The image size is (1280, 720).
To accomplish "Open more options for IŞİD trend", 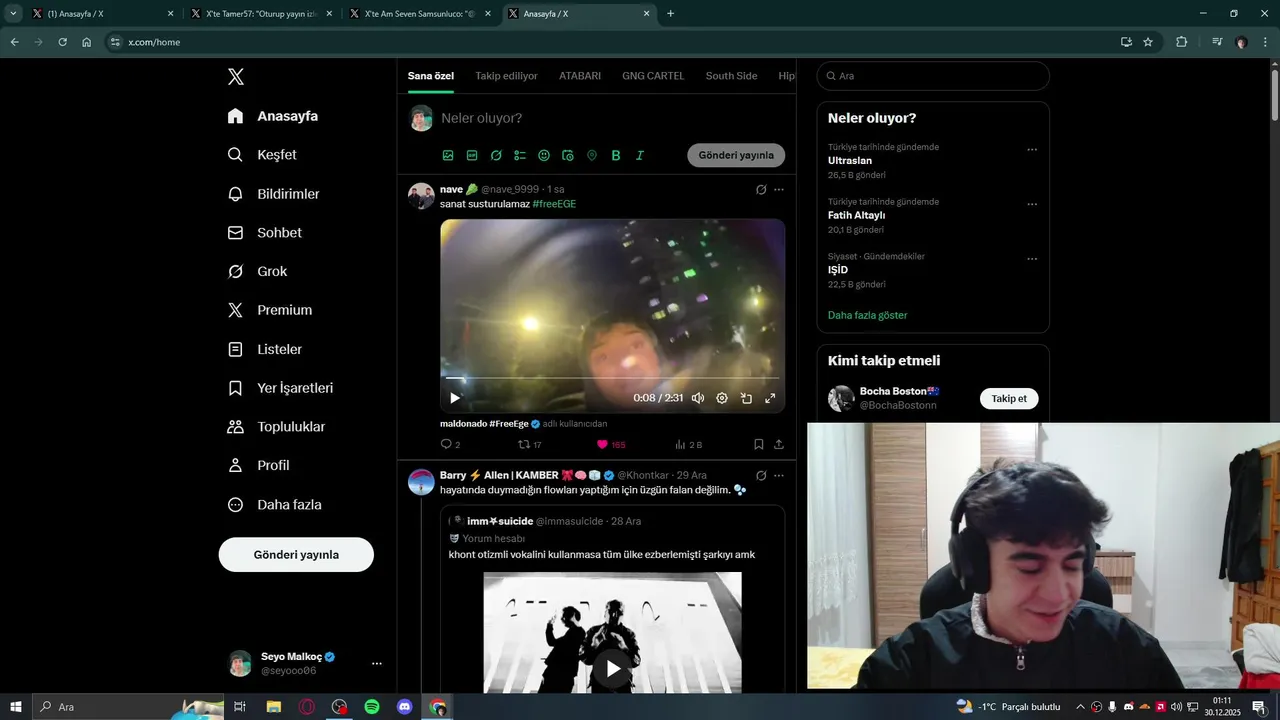I will tap(1032, 259).
